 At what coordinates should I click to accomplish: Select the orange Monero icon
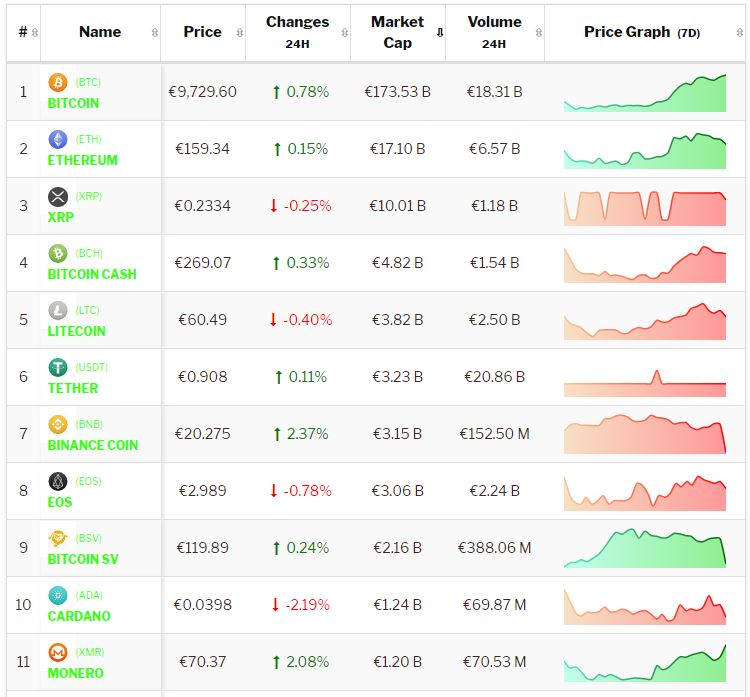coord(58,652)
